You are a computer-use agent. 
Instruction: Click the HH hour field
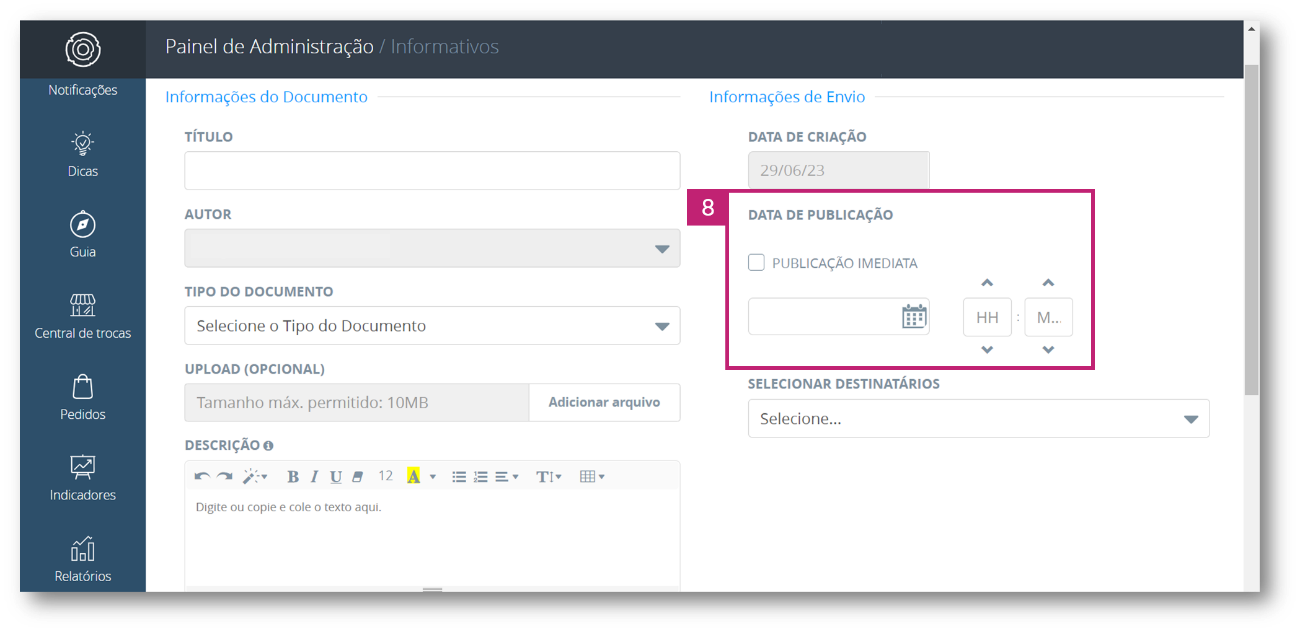(987, 317)
